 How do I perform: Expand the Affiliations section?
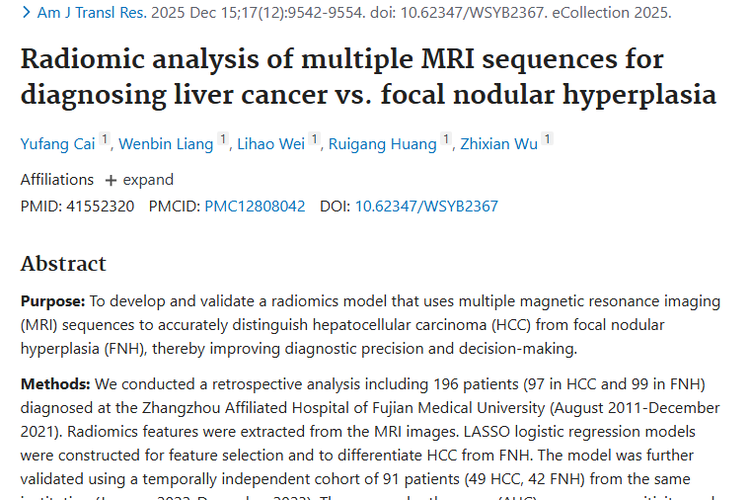(139, 180)
